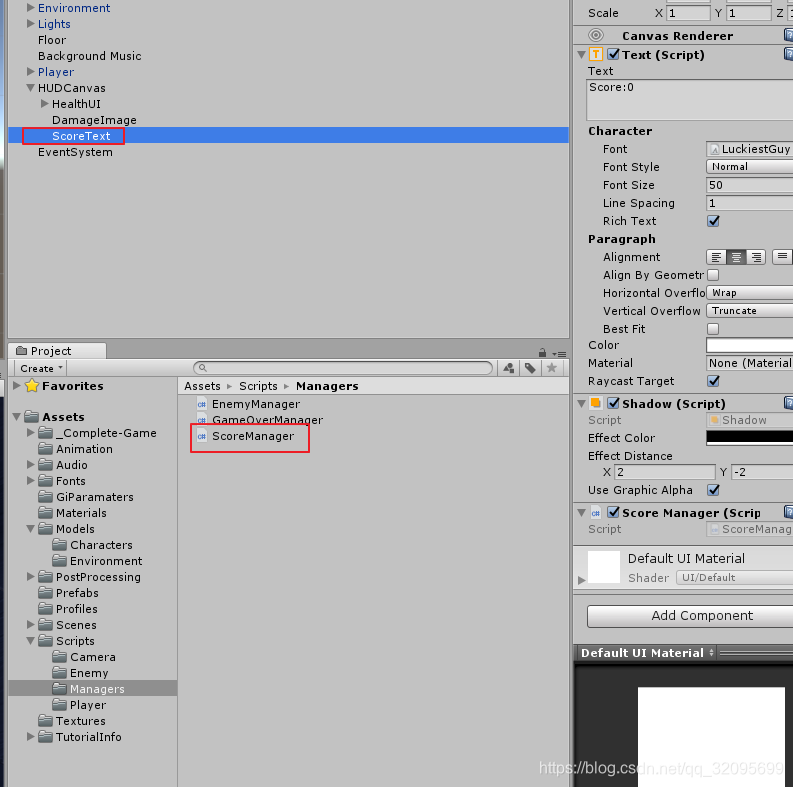Open the Font Style dropdown
Viewport: 793px width, 787px height.
(750, 167)
